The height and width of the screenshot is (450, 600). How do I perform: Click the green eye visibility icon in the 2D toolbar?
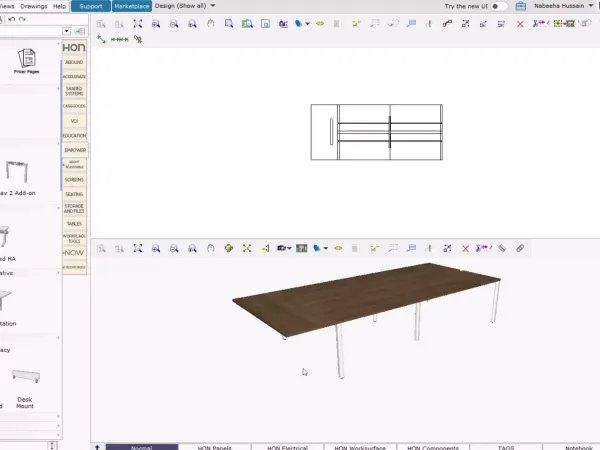pyautogui.click(x=320, y=24)
